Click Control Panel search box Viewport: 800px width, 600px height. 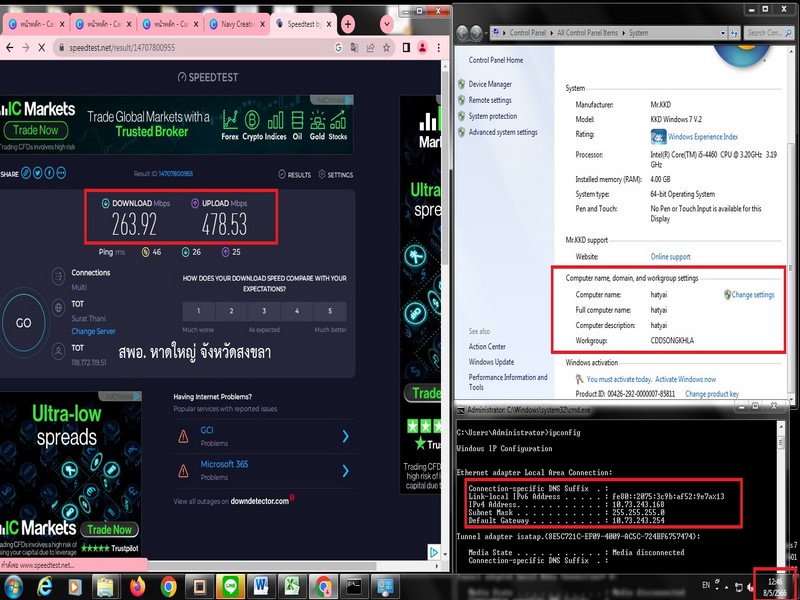(x=768, y=33)
